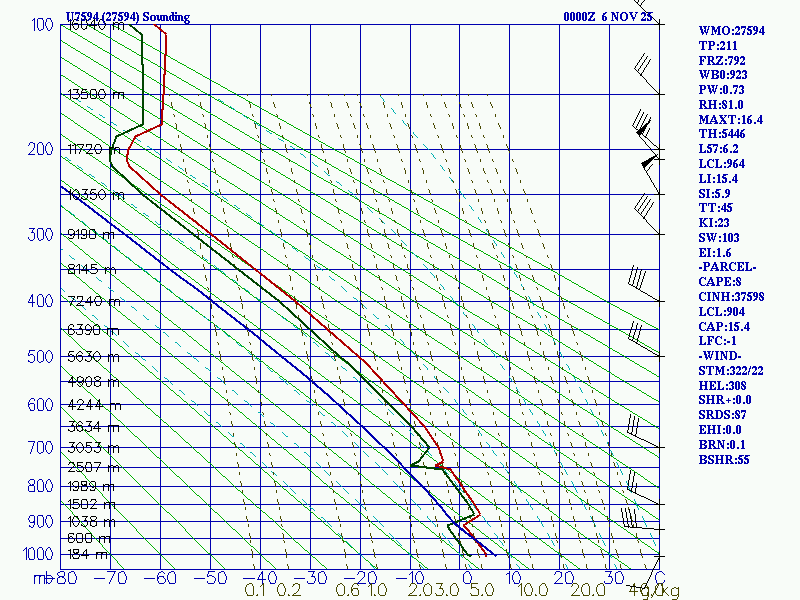800x600 pixels.
Task: Click the 0000Z 6 NOV 25 timestamp
Action: (608, 16)
